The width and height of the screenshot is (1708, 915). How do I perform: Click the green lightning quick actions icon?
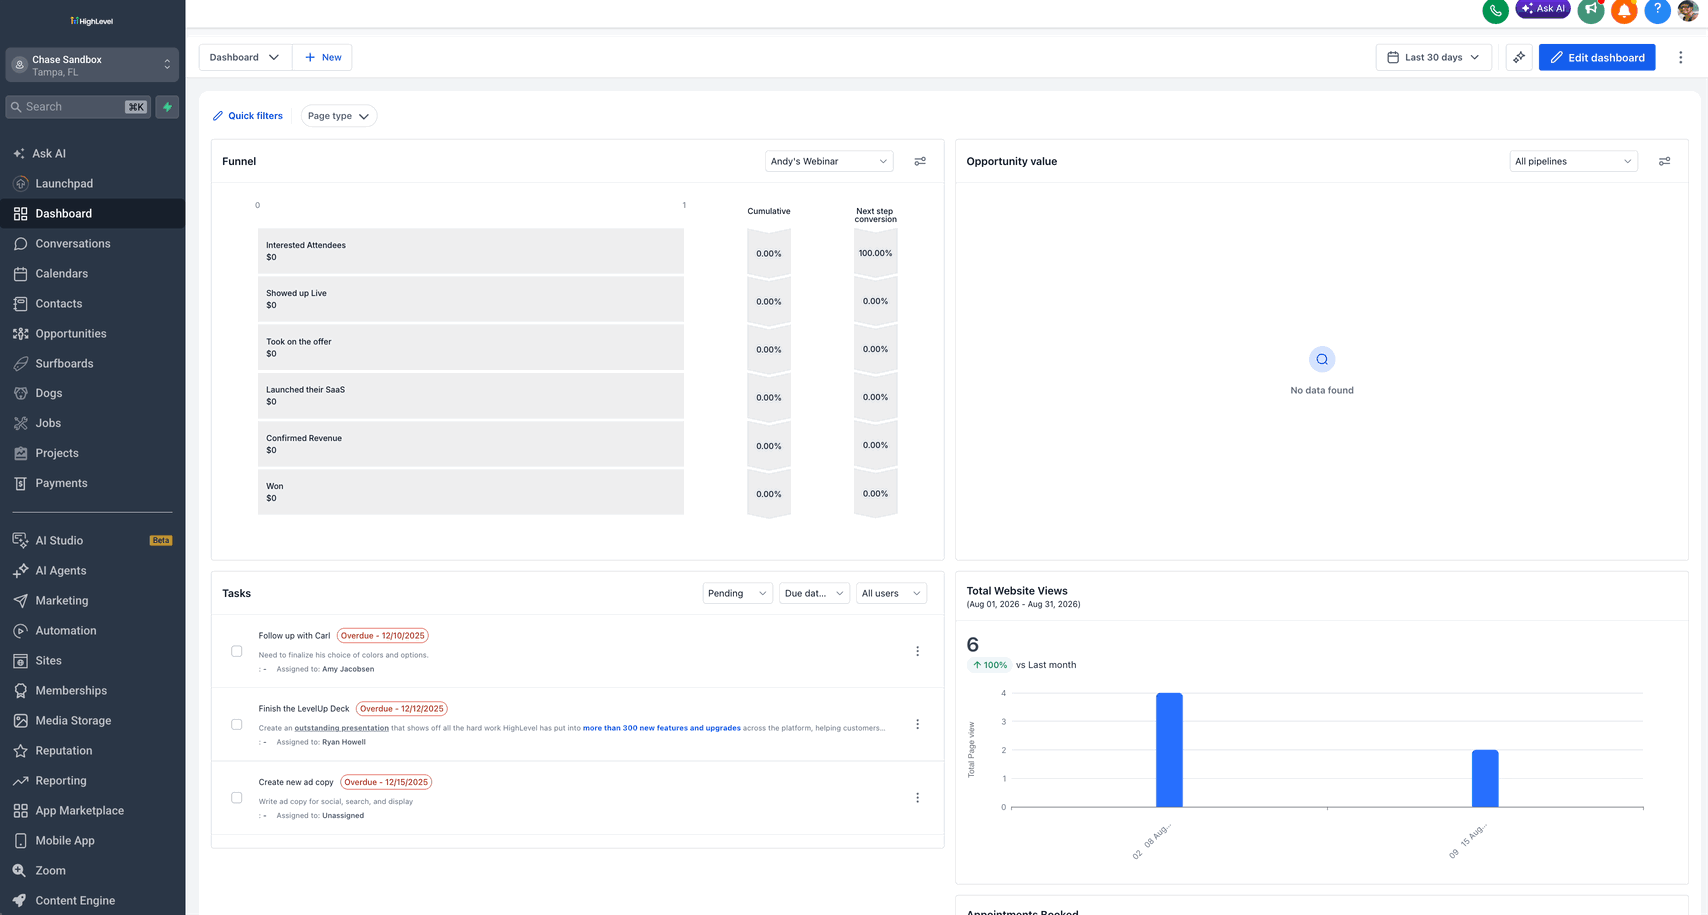tap(167, 107)
